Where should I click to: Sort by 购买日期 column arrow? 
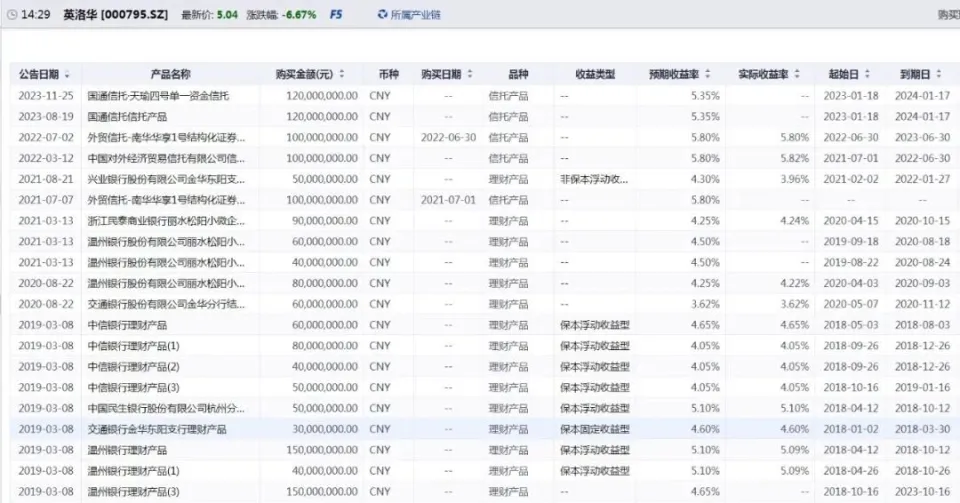point(470,75)
